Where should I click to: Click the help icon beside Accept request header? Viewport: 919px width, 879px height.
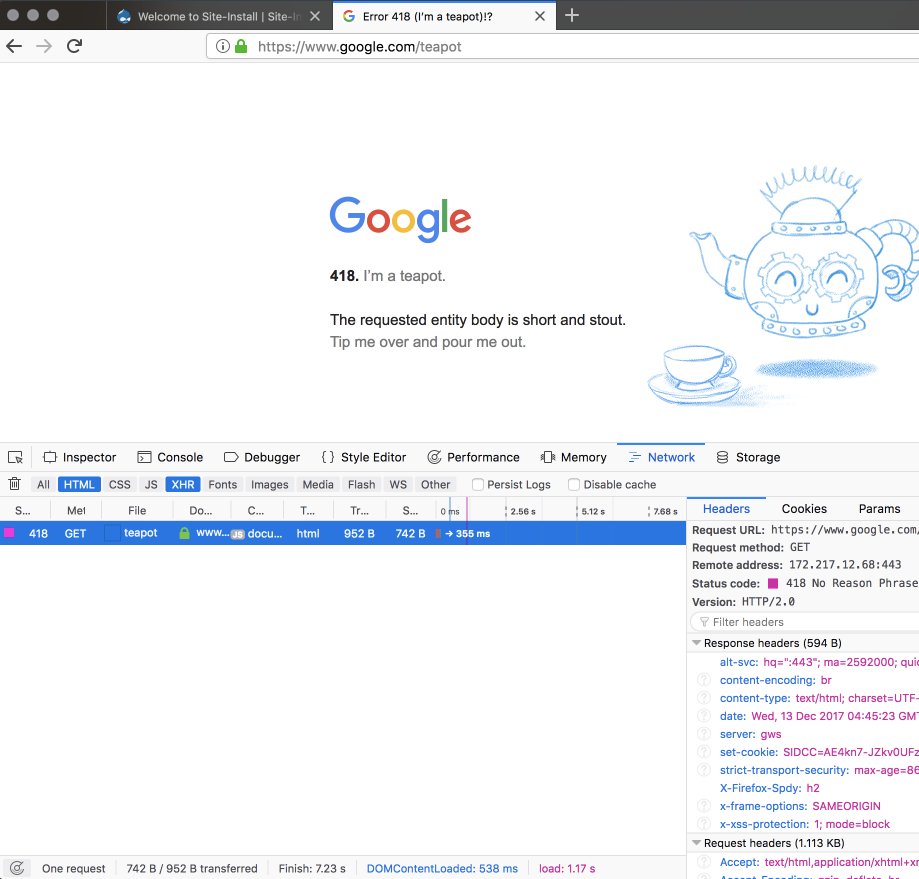pyautogui.click(x=704, y=862)
